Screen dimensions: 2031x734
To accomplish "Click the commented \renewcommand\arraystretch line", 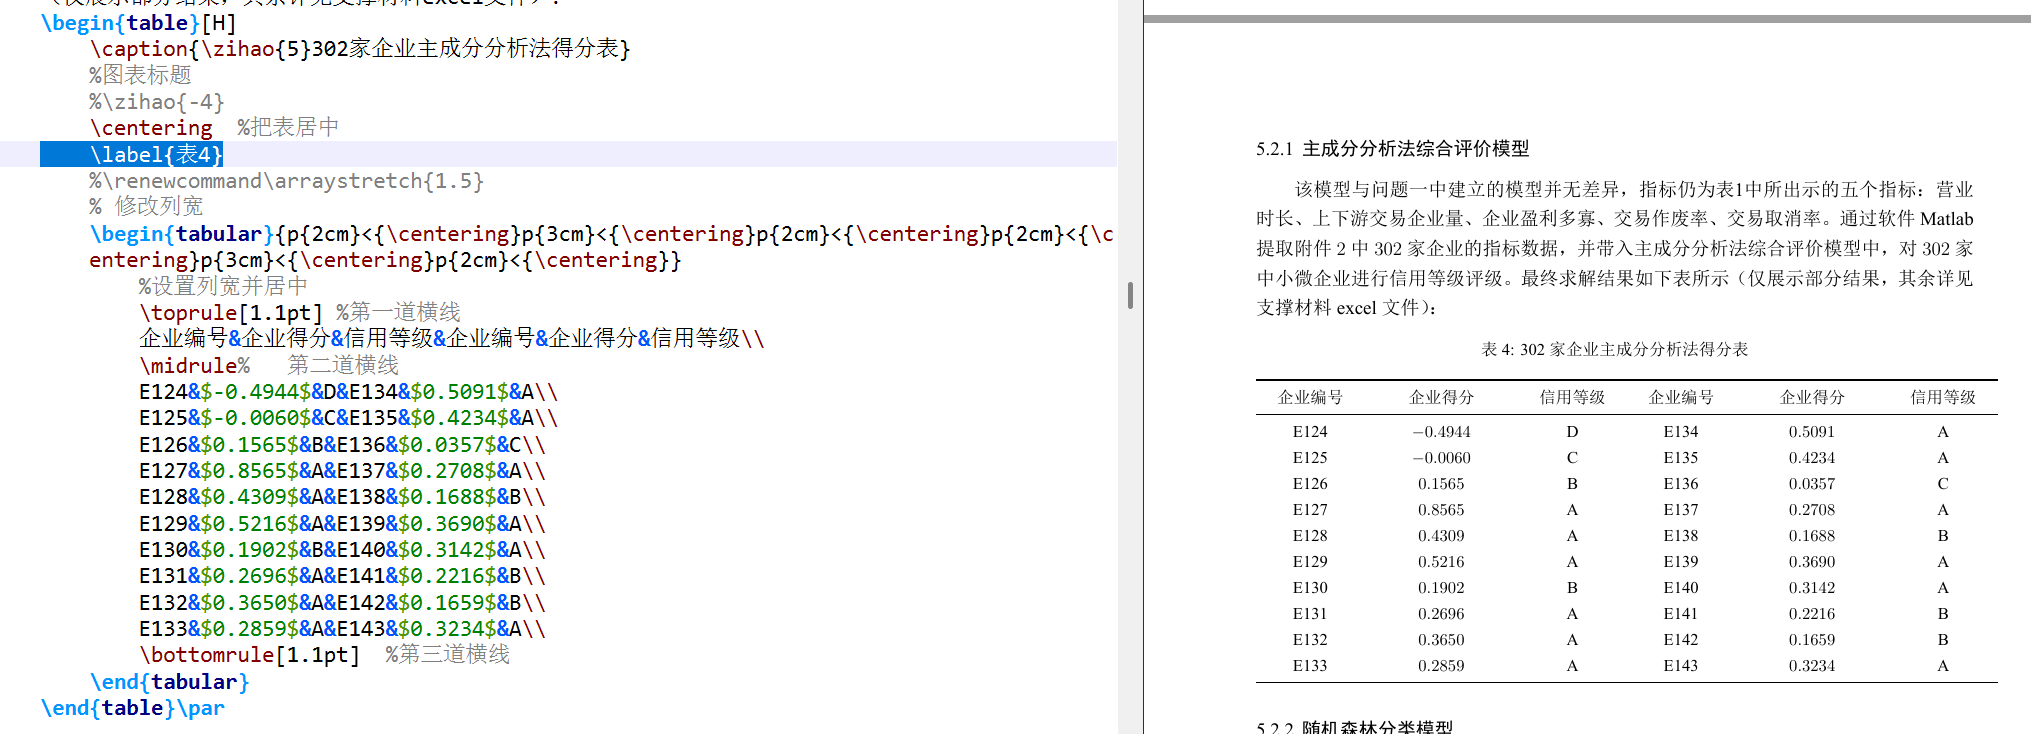I will pyautogui.click(x=286, y=181).
